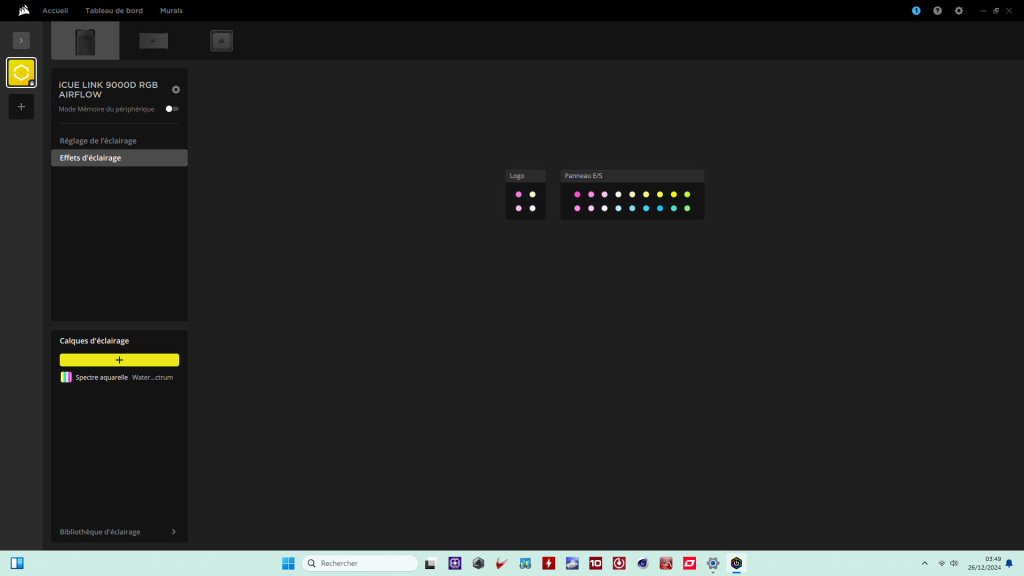Open the Accueil home menu
The width and height of the screenshot is (1024, 576).
coord(55,10)
